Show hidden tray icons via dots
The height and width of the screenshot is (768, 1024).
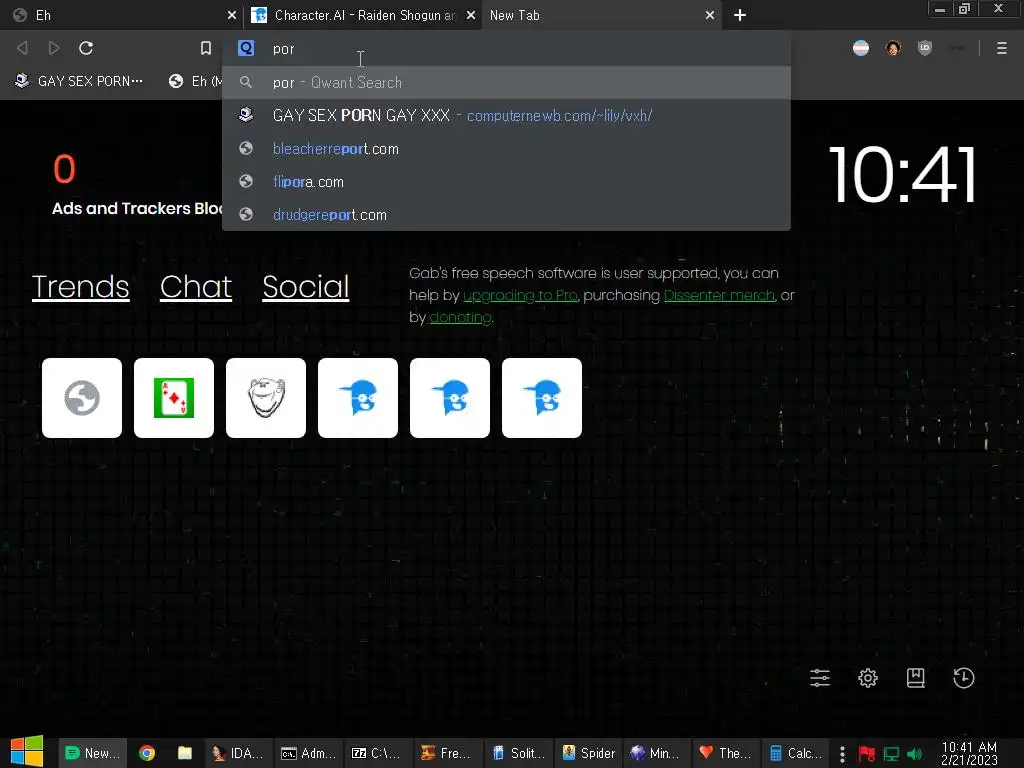(x=842, y=754)
